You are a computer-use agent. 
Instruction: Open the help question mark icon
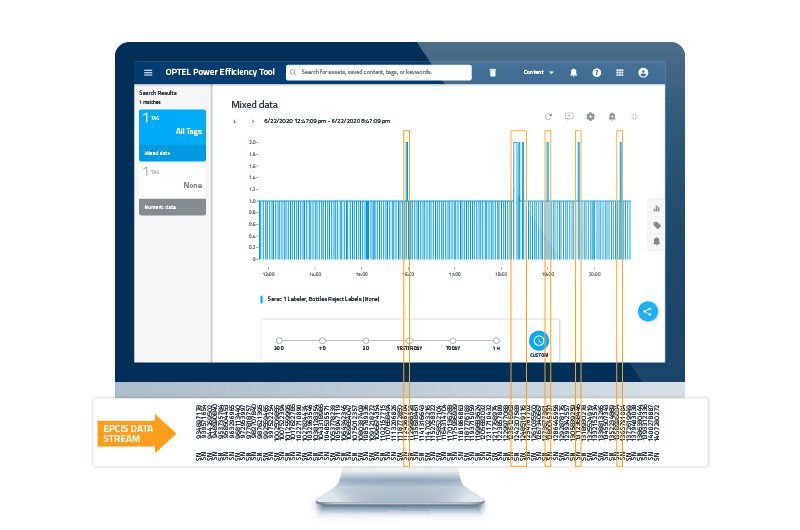pos(596,72)
